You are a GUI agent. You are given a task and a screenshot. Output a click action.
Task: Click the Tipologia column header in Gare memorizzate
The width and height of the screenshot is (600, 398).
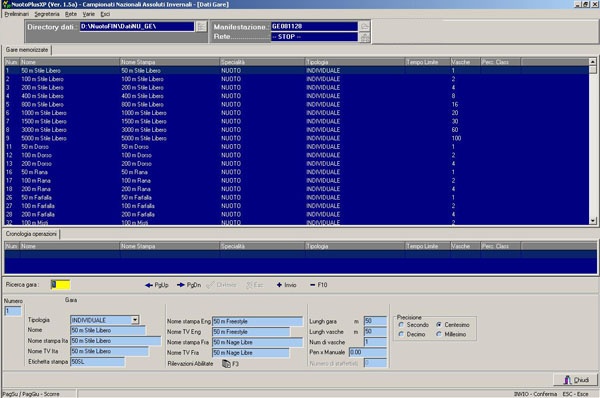pos(355,62)
